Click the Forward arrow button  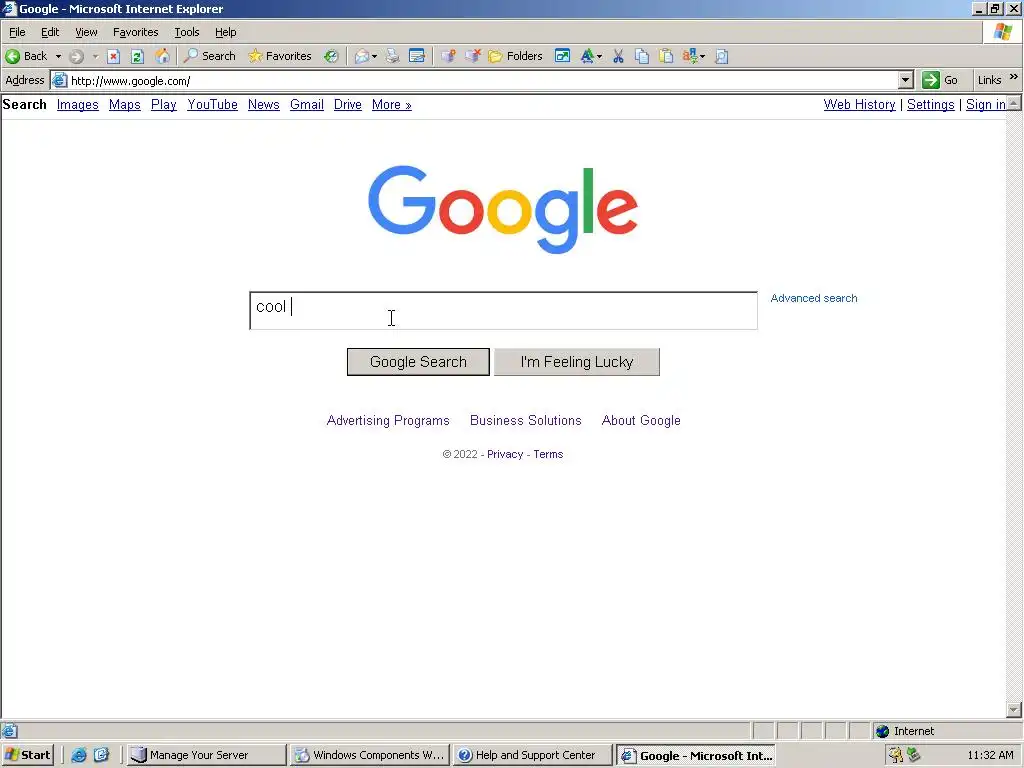[x=76, y=56]
